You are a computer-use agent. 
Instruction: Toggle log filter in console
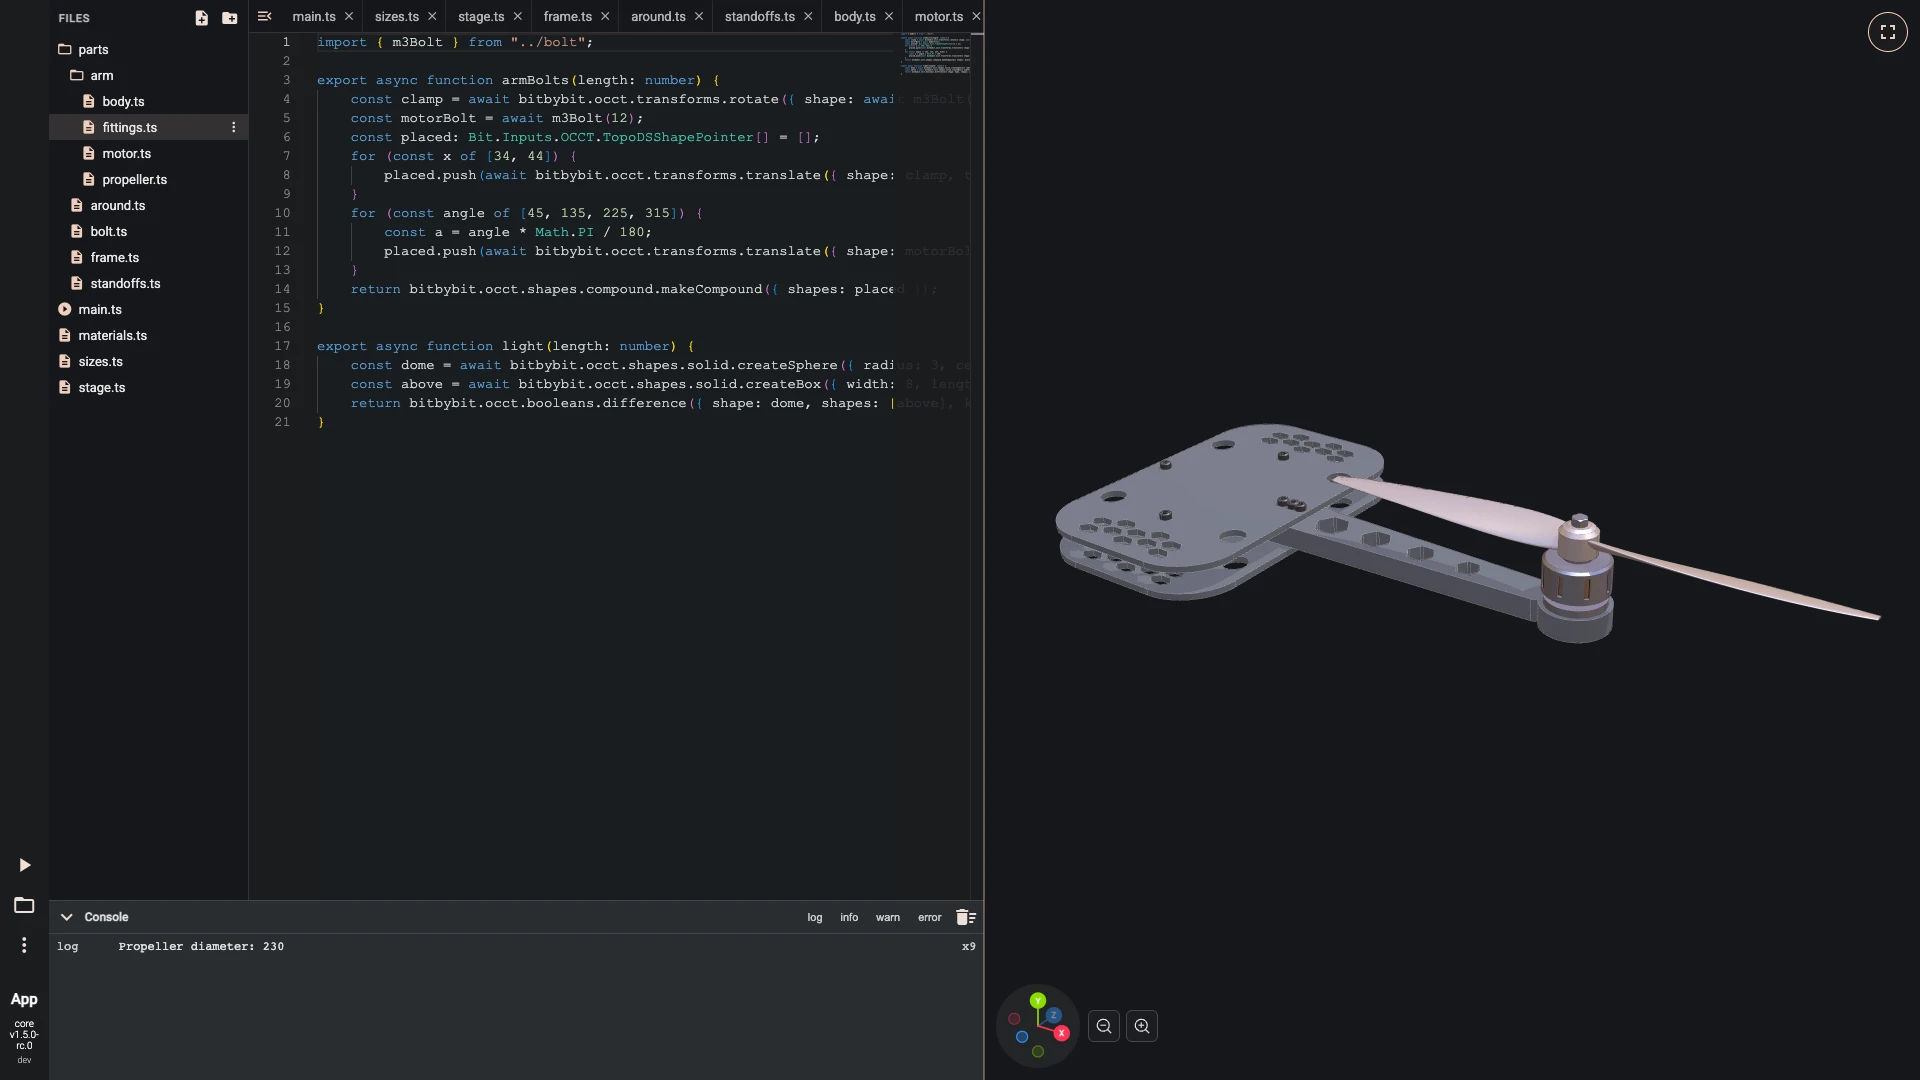click(x=815, y=917)
